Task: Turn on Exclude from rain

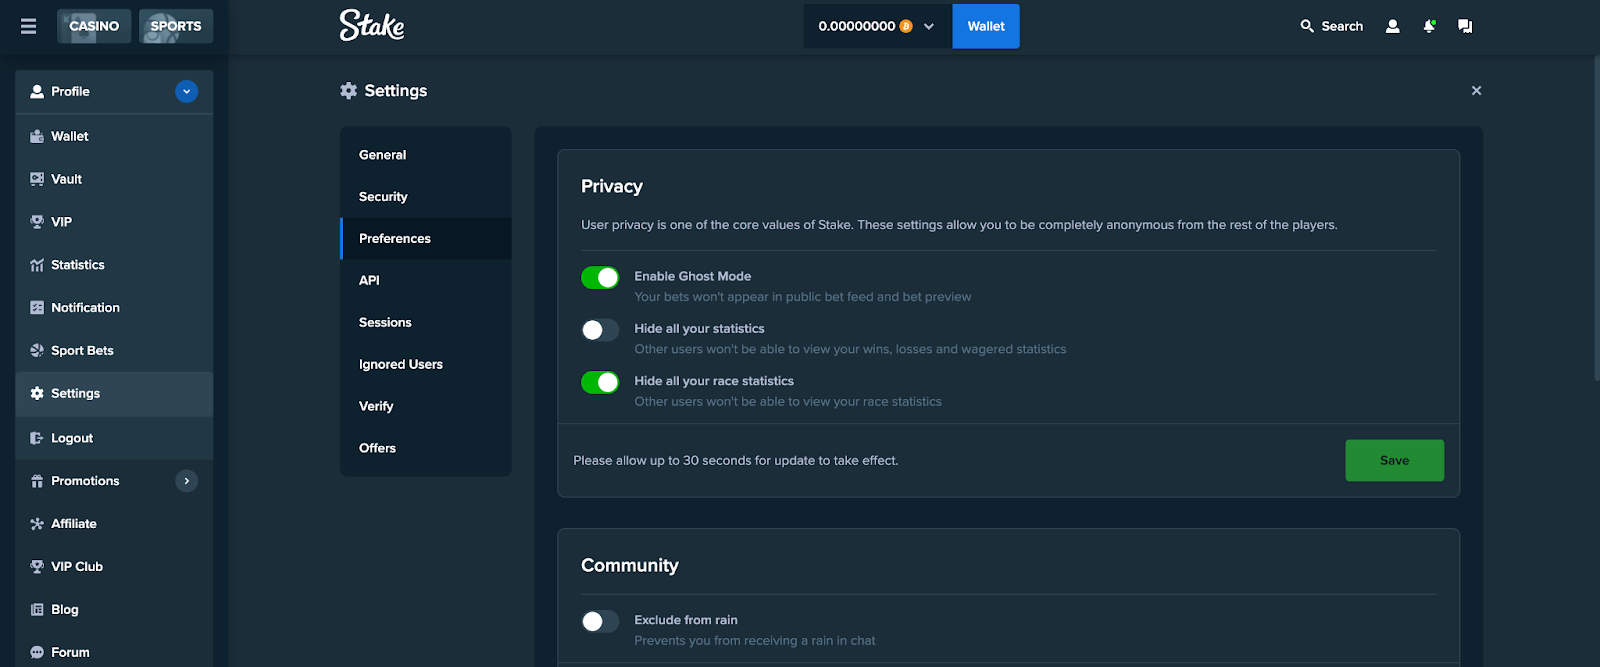Action: [x=600, y=622]
